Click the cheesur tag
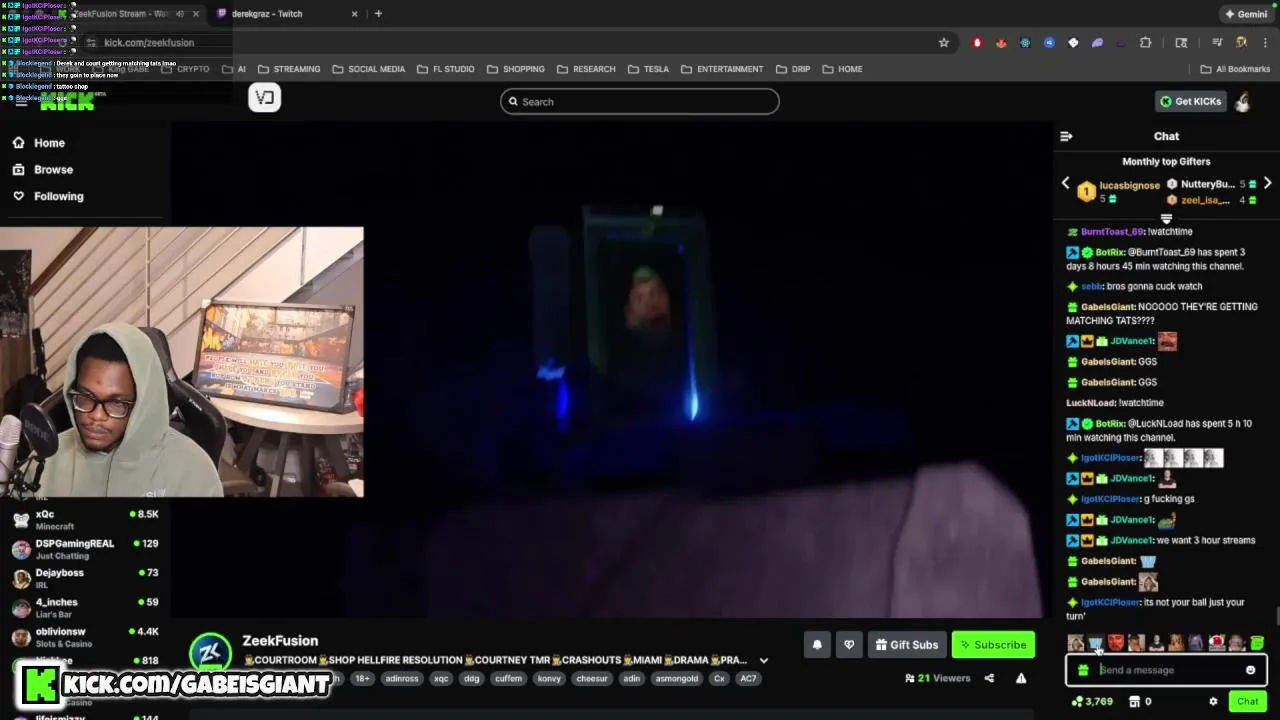The height and width of the screenshot is (720, 1280). (x=592, y=678)
